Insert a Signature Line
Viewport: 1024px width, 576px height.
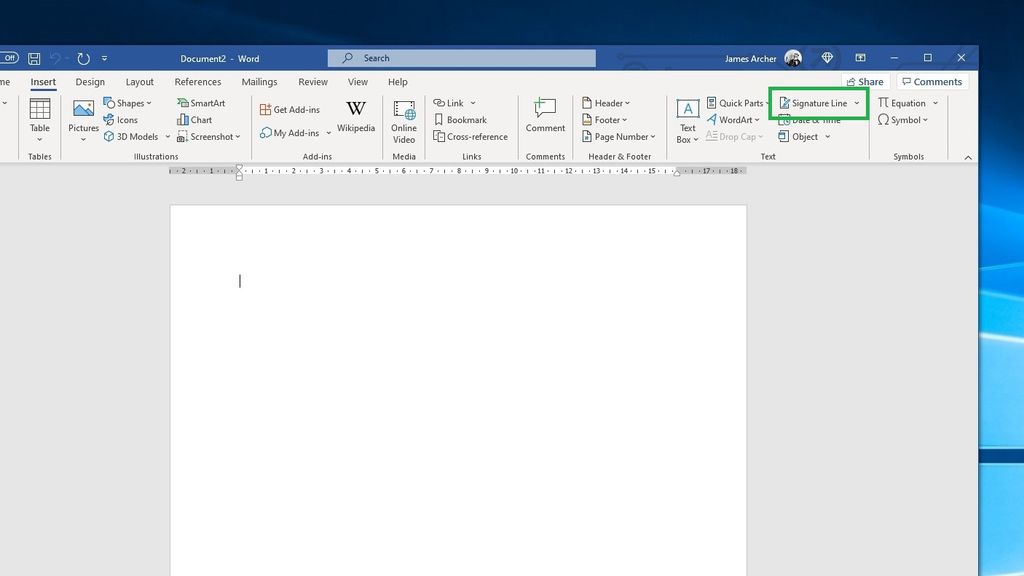click(x=815, y=102)
